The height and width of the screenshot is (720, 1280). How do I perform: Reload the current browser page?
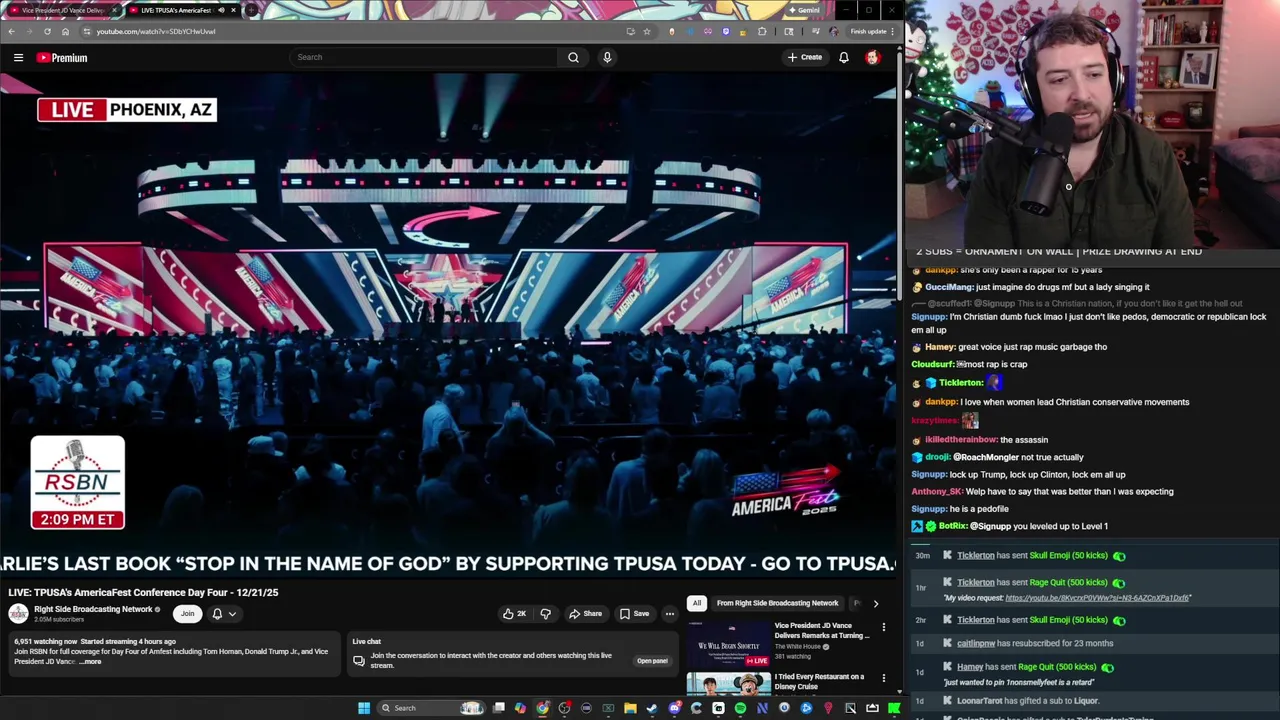coord(47,31)
